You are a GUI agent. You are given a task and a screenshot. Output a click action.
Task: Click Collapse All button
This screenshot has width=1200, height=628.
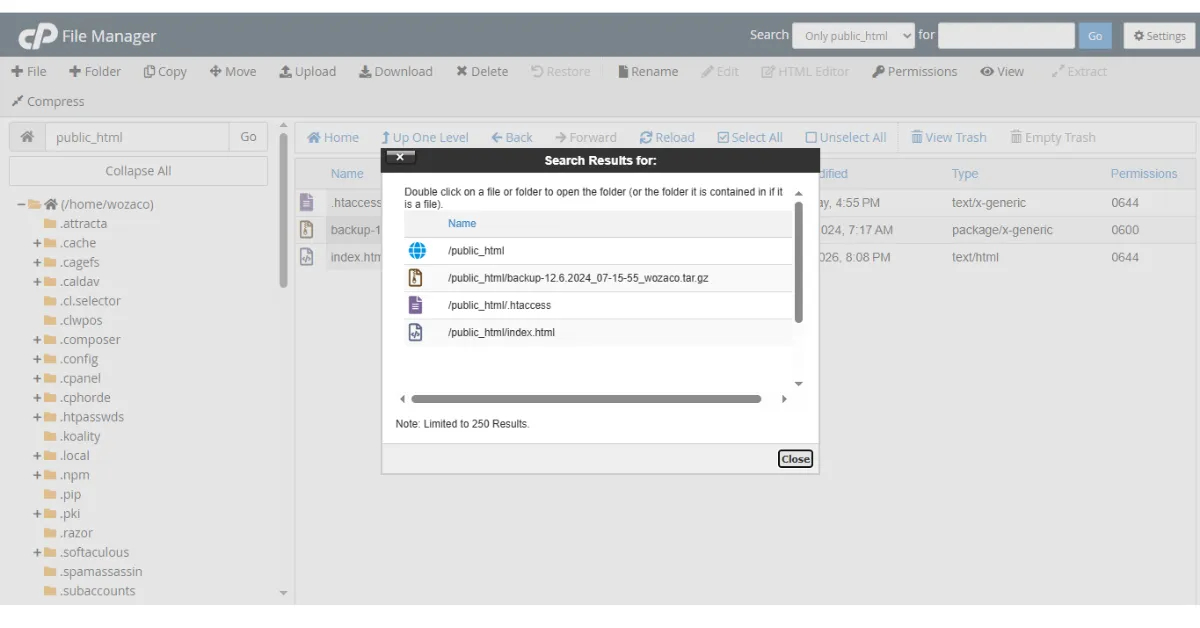click(138, 171)
